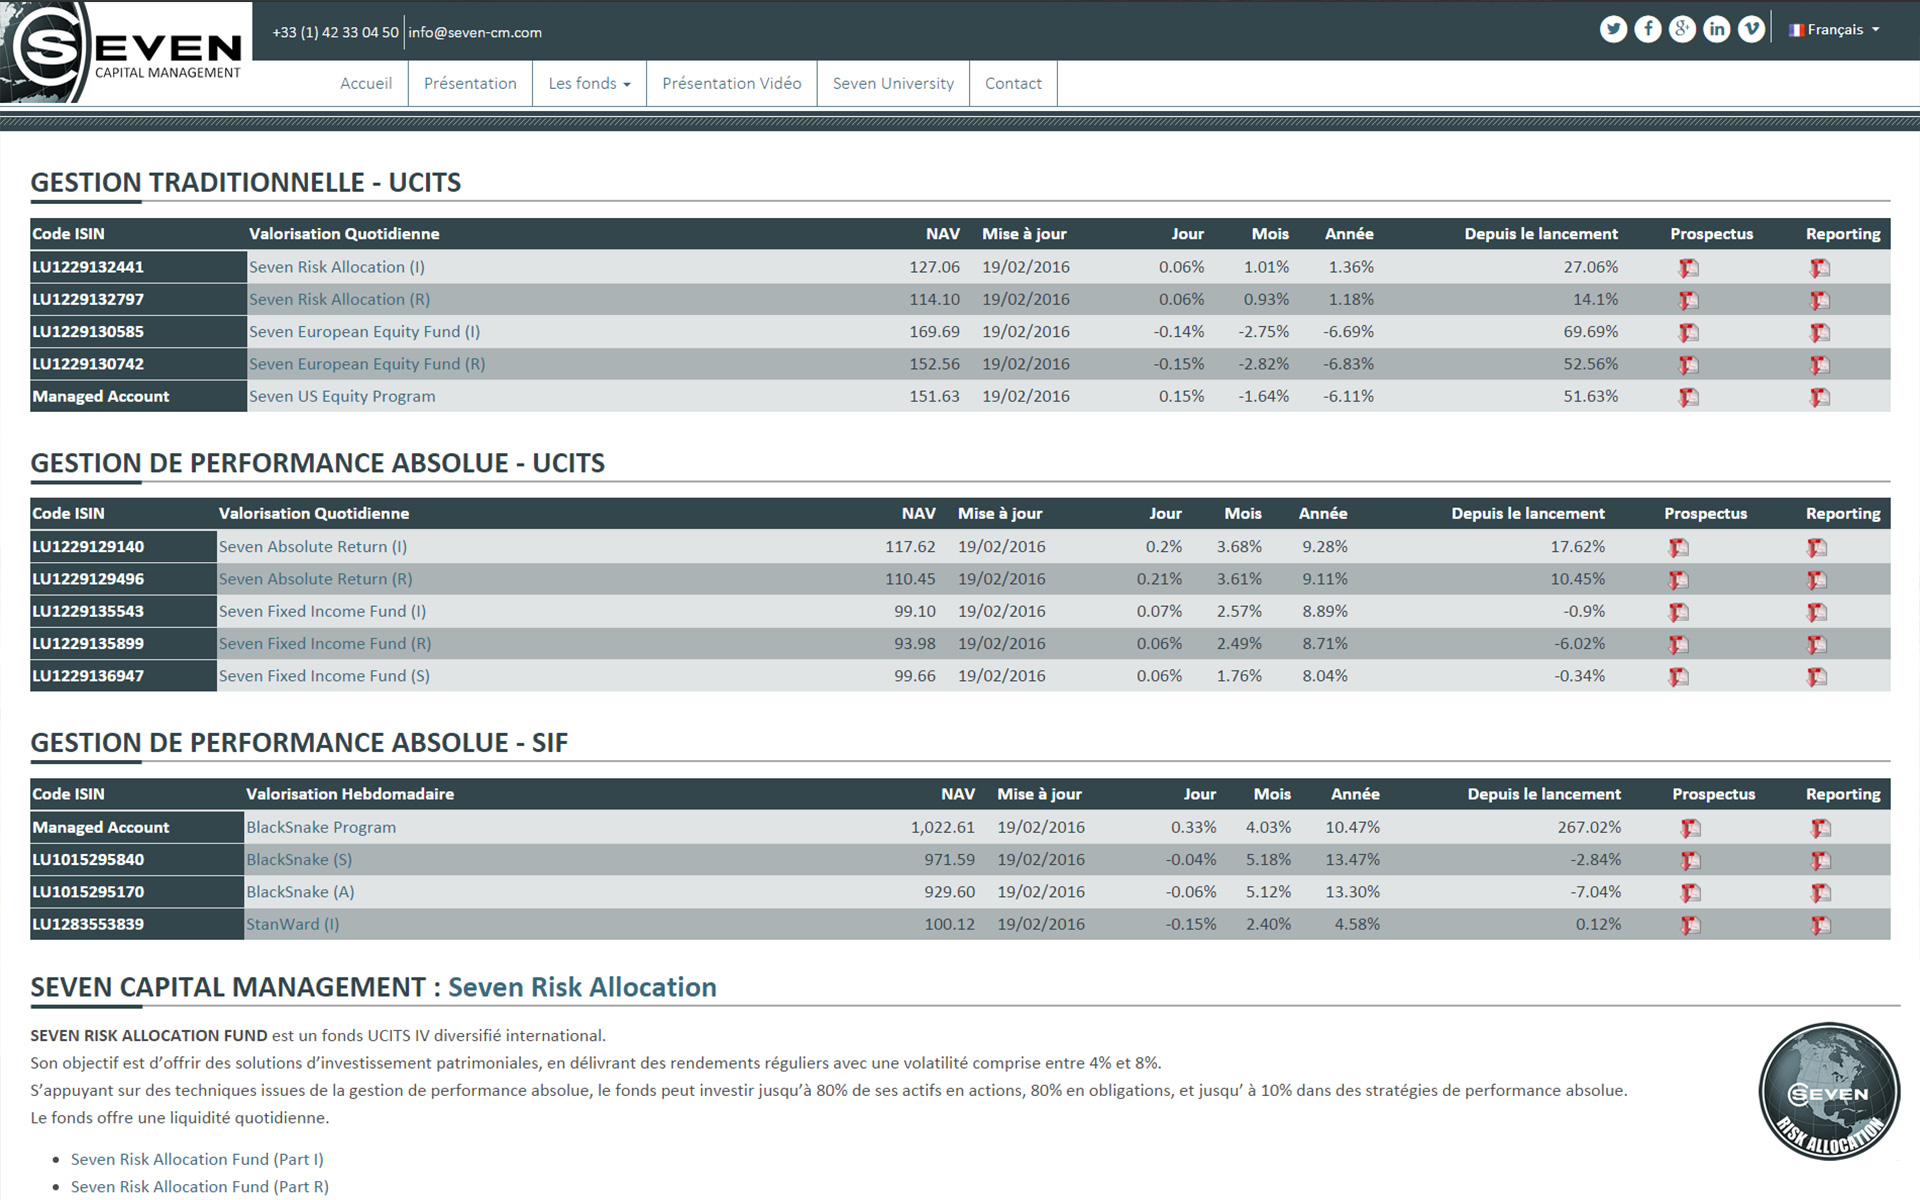Screen dimensions: 1920x1200
Task: Open the Vimeo social icon
Action: [1751, 29]
